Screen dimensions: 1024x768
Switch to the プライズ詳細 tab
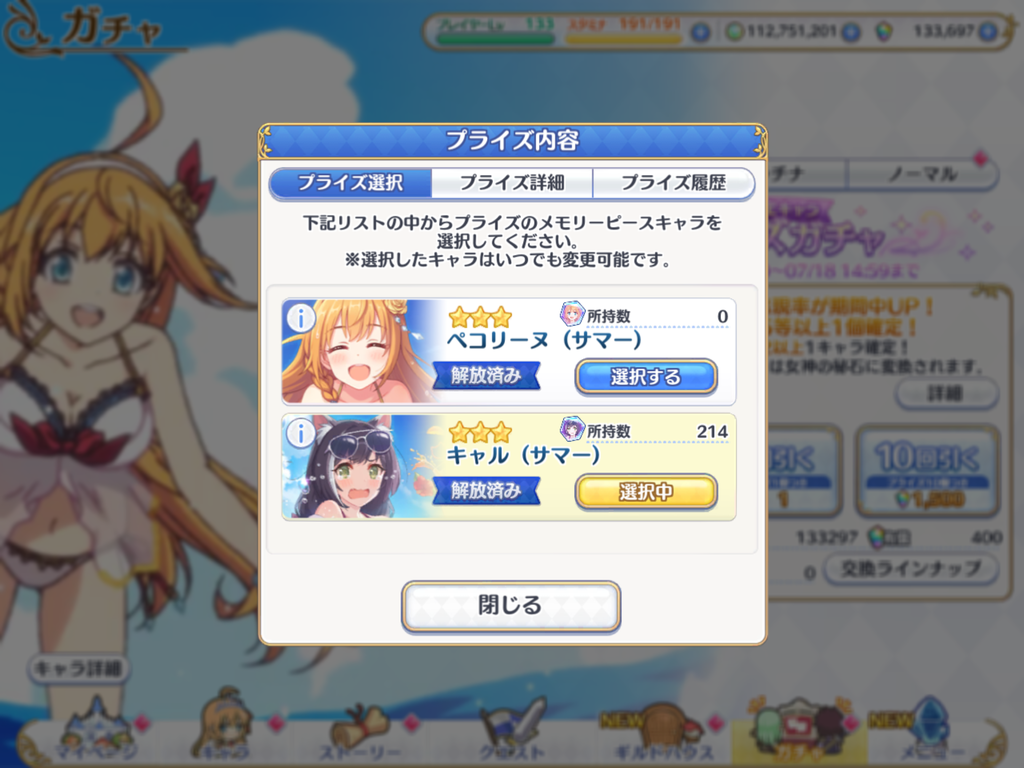point(512,183)
